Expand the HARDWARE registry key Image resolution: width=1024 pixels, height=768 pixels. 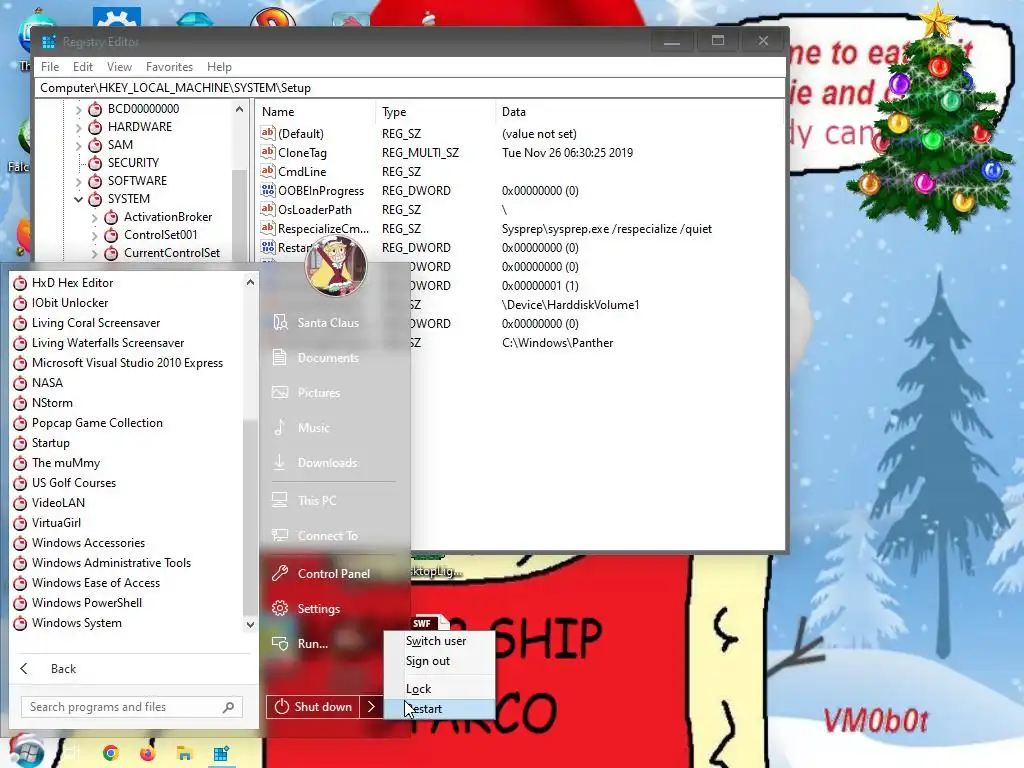tap(78, 127)
